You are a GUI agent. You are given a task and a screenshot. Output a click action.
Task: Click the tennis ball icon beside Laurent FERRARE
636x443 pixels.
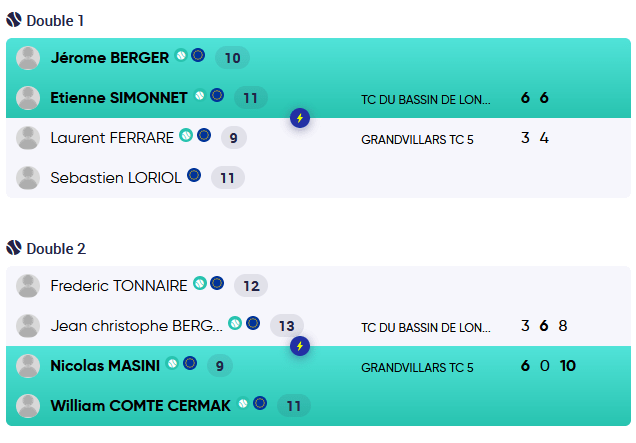186,136
